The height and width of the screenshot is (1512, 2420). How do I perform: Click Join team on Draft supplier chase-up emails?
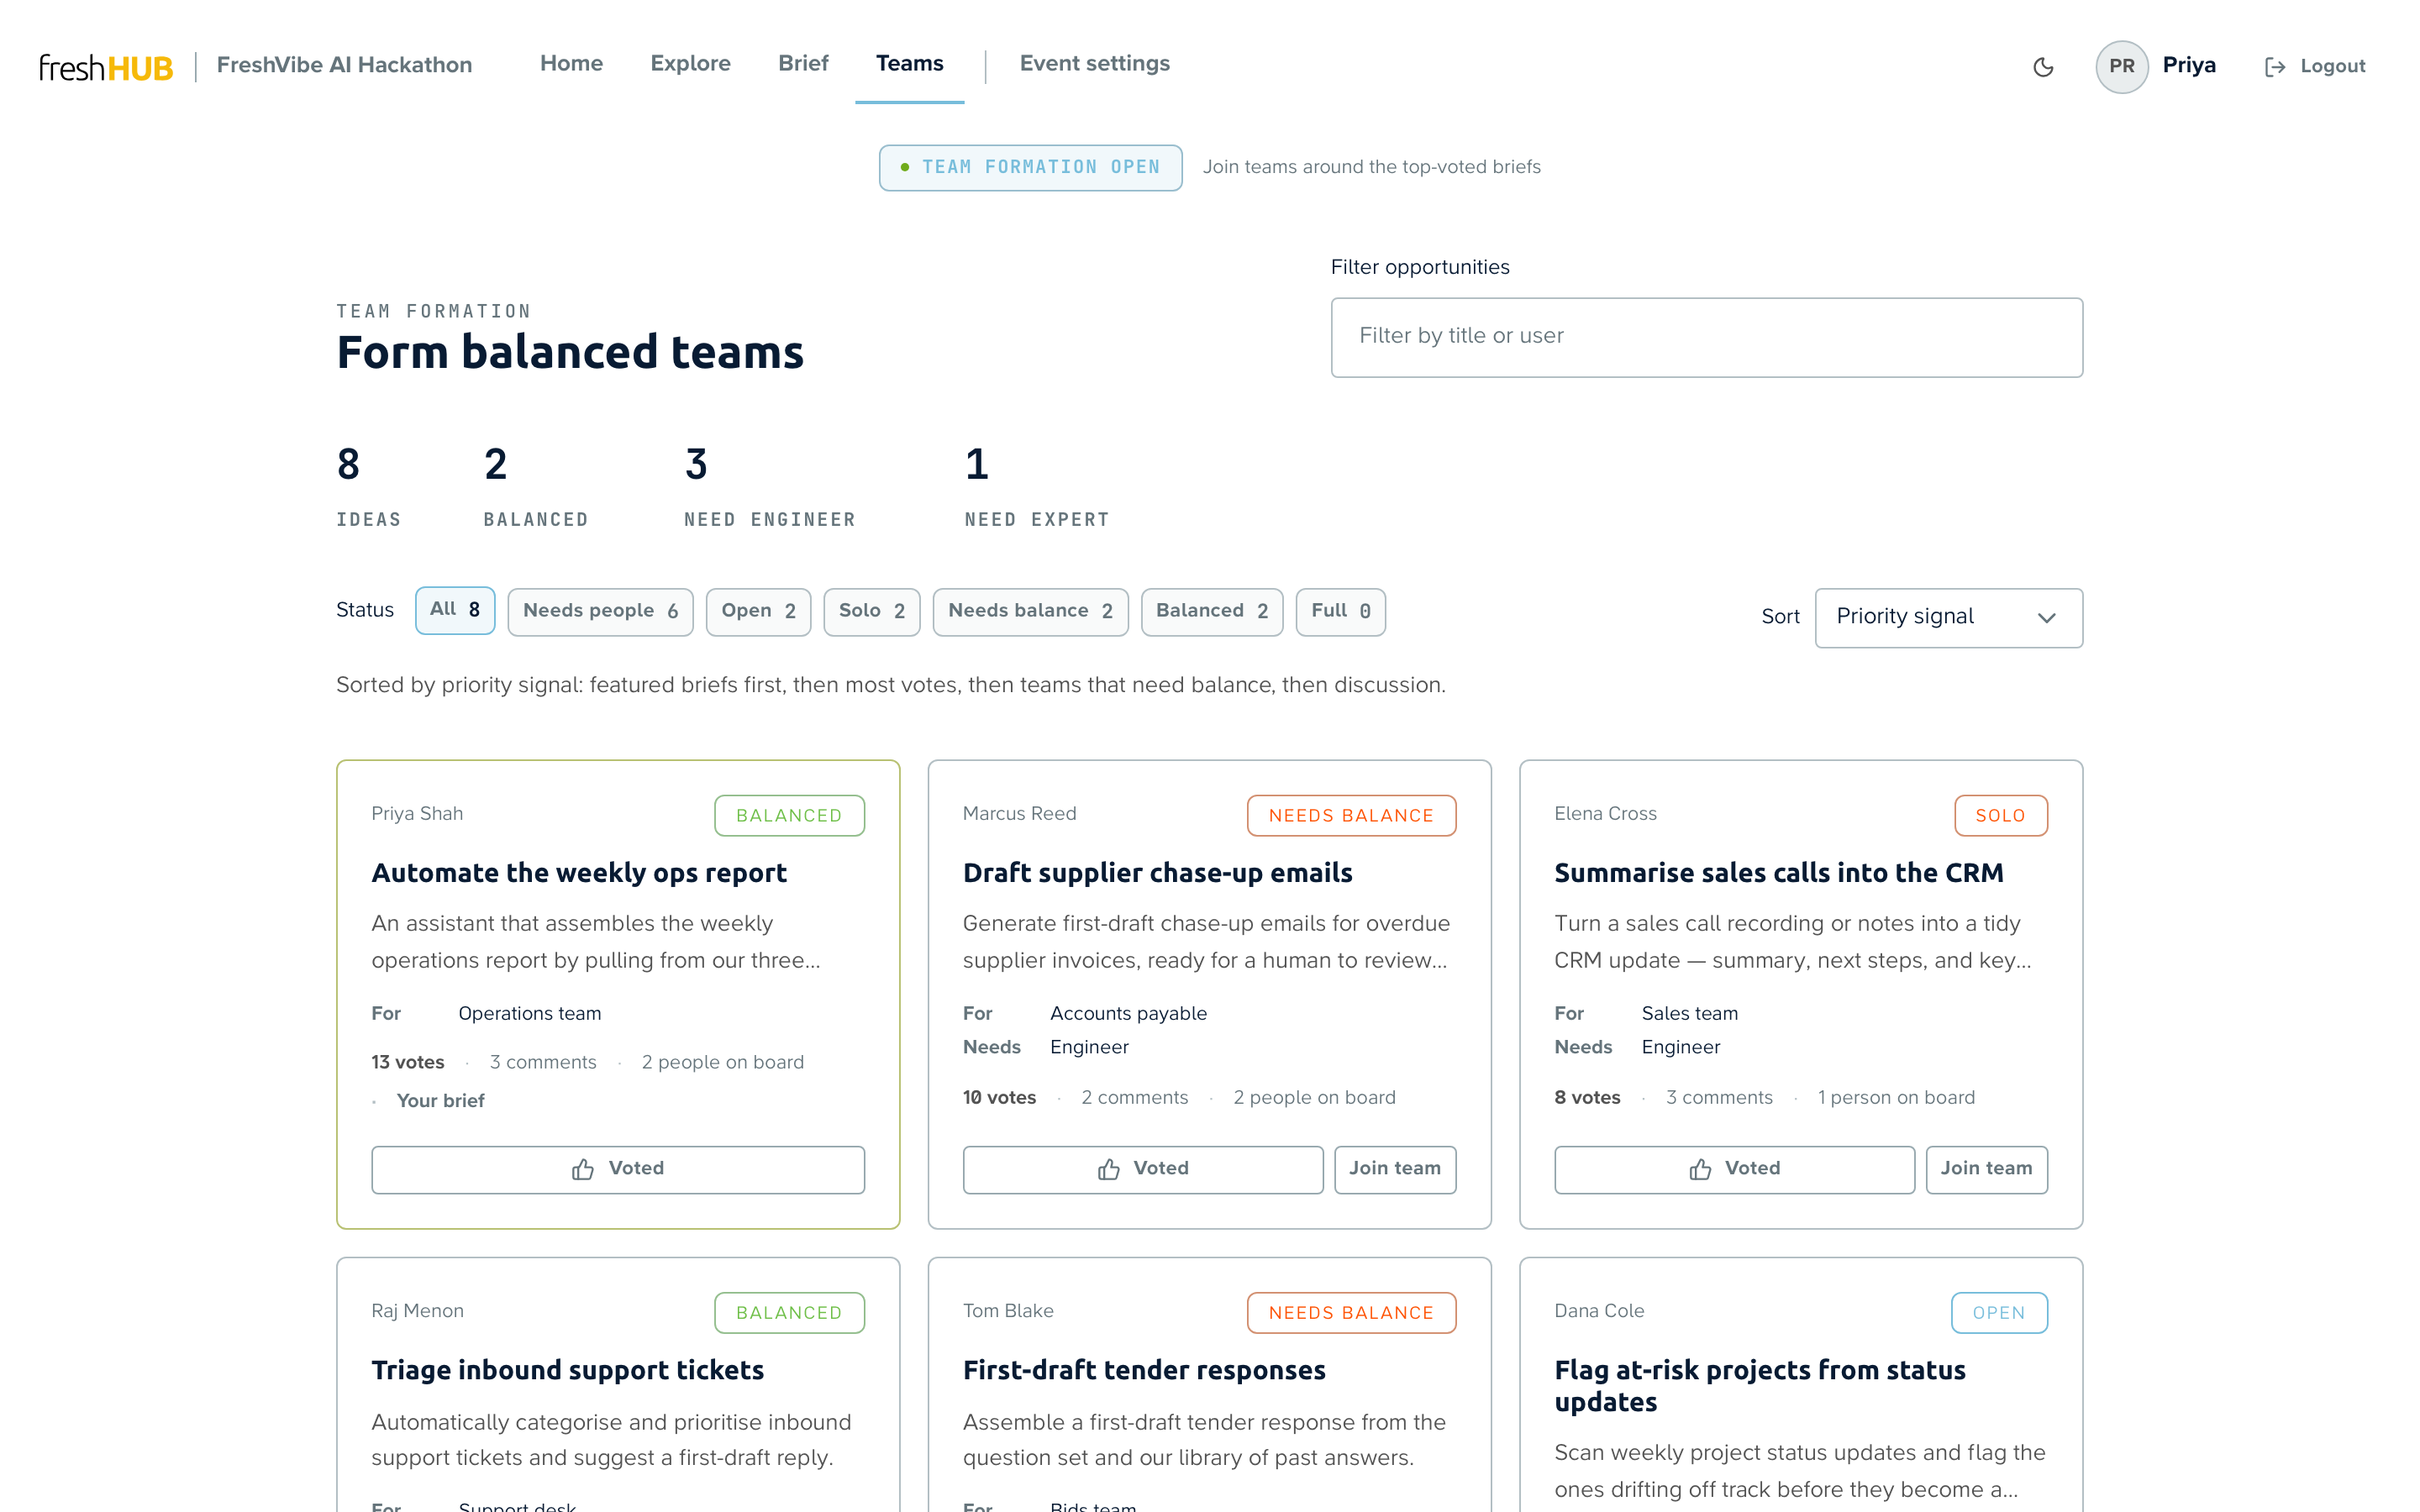(x=1394, y=1169)
